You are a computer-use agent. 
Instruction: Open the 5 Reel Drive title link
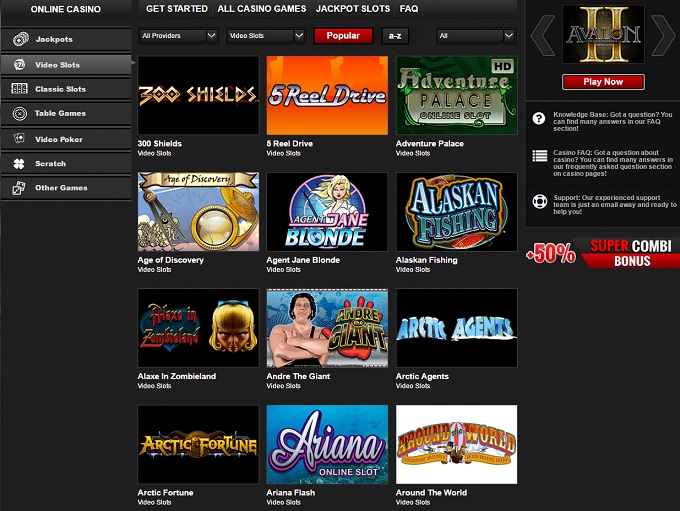(x=289, y=144)
